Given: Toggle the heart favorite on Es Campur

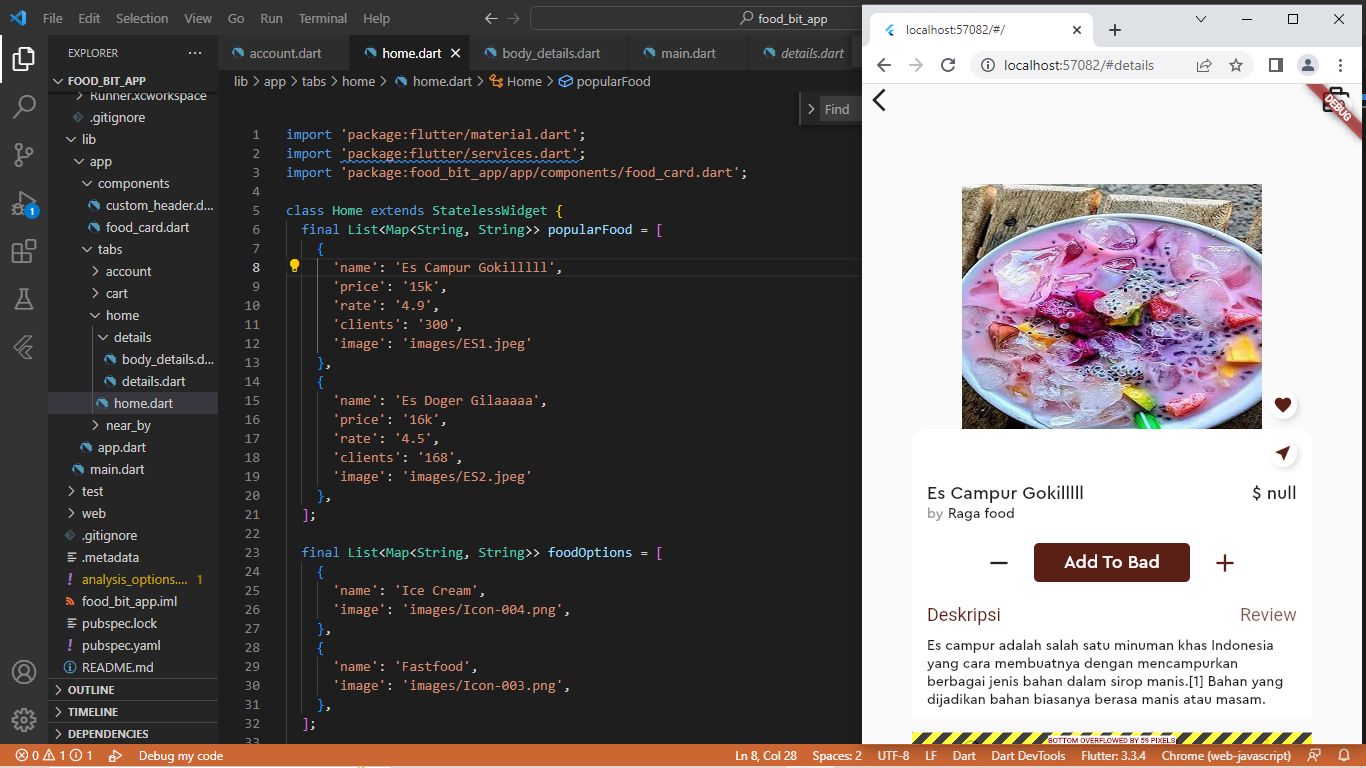Looking at the screenshot, I should click(1283, 405).
